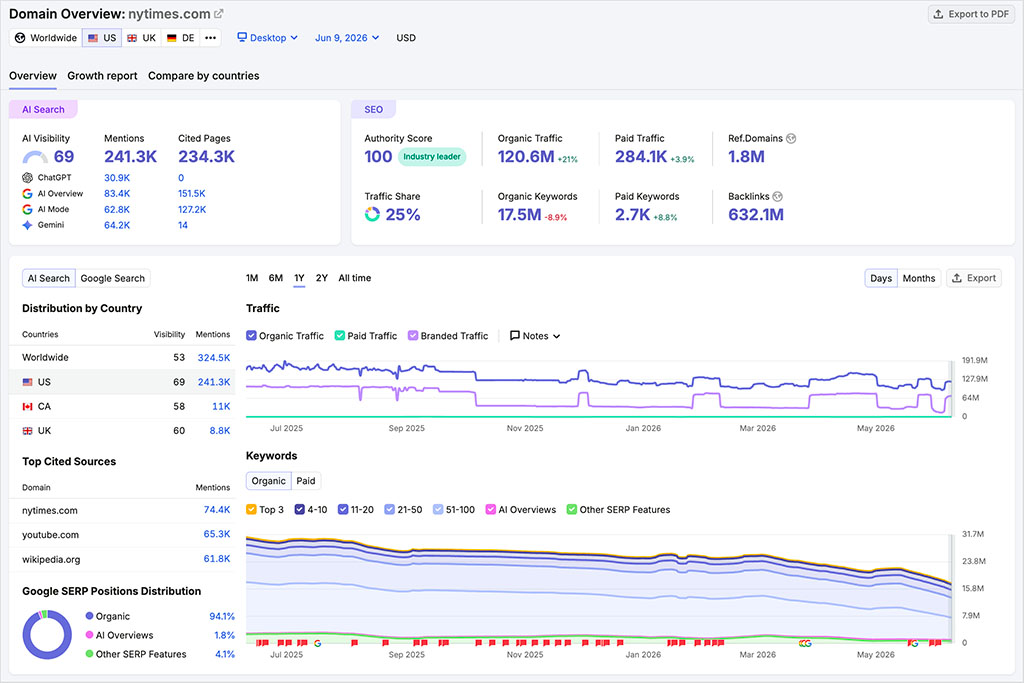Click the Google AI Overview icon
This screenshot has width=1024, height=683.
tap(27, 193)
